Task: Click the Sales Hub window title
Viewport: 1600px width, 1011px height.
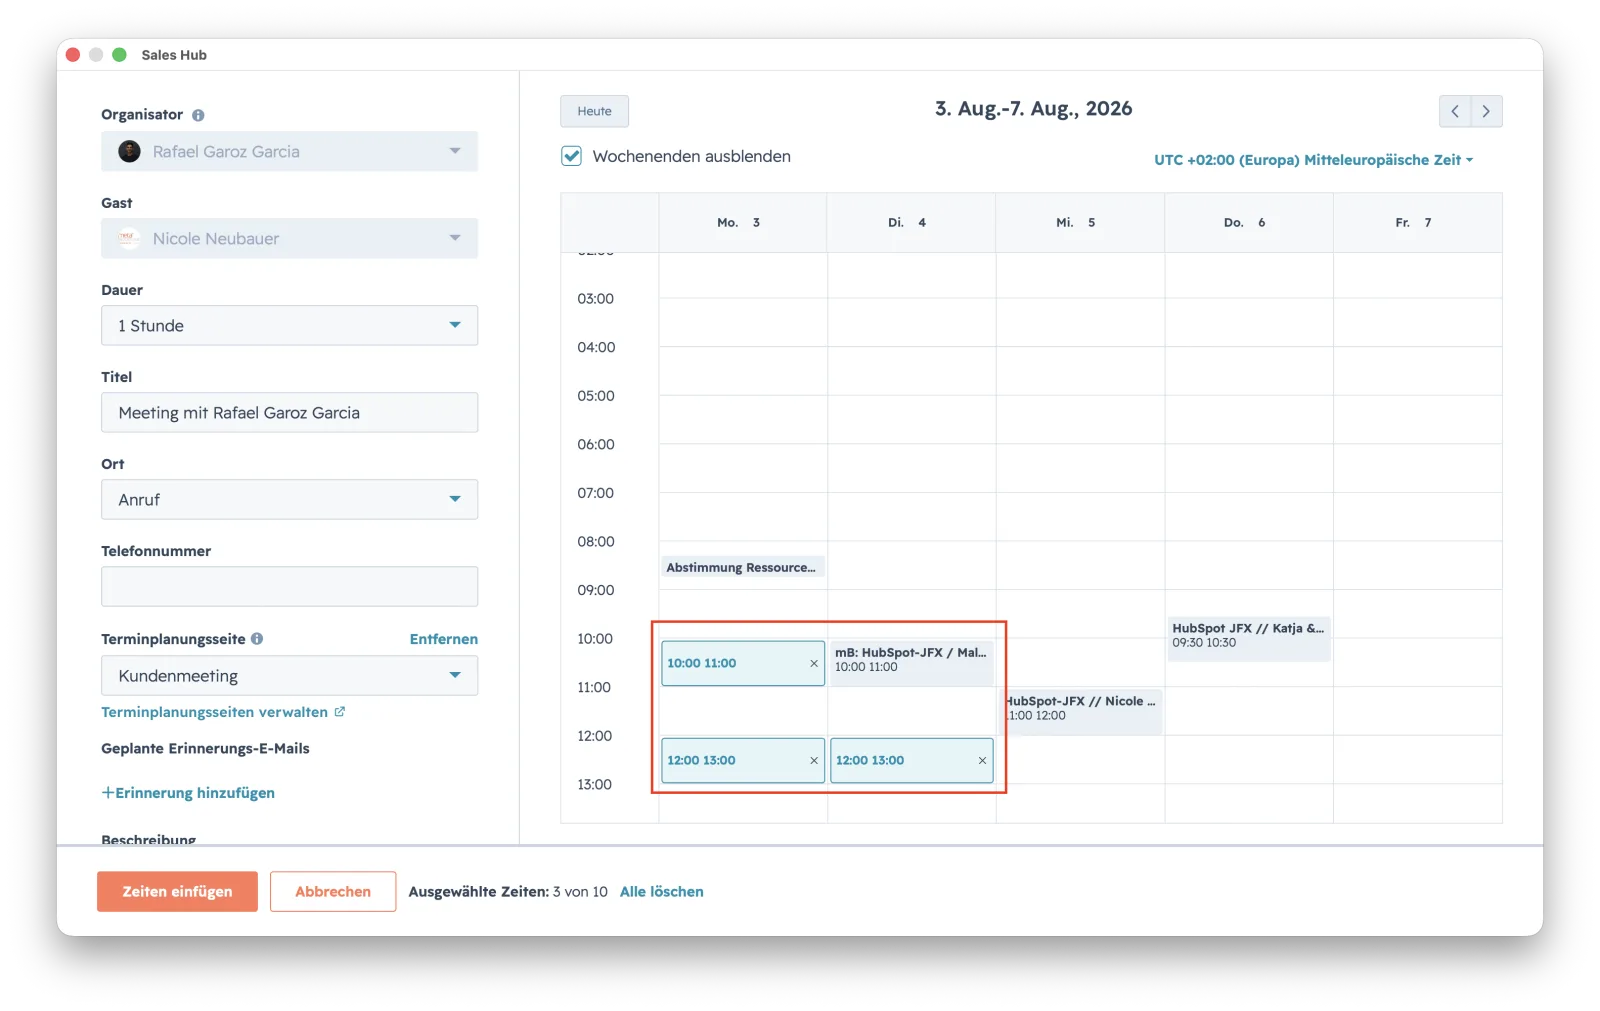Action: point(174,55)
